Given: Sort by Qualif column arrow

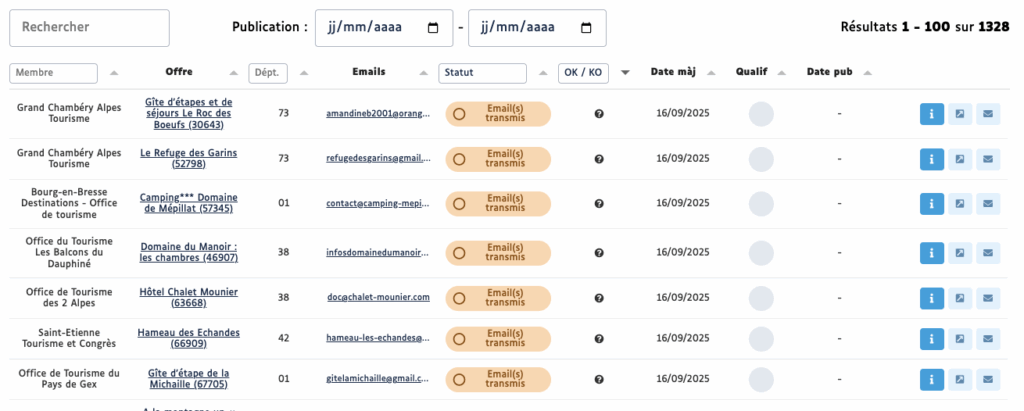Looking at the screenshot, I should tap(781, 72).
